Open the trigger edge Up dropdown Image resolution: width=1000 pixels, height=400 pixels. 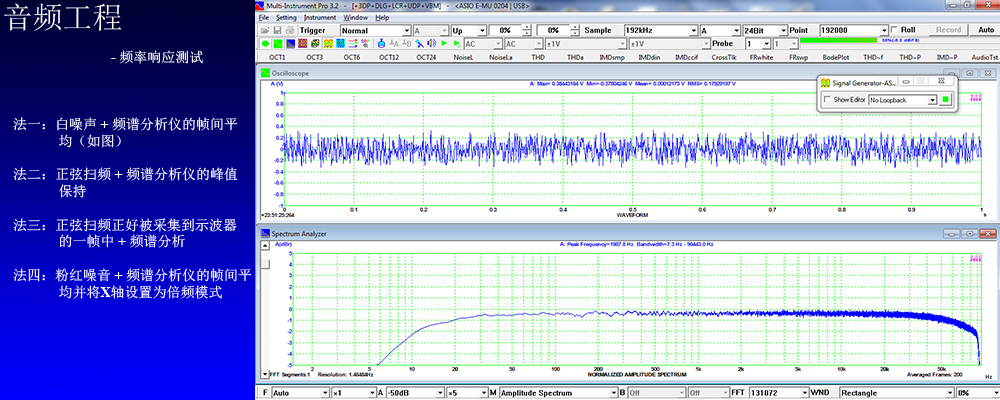tap(469, 30)
